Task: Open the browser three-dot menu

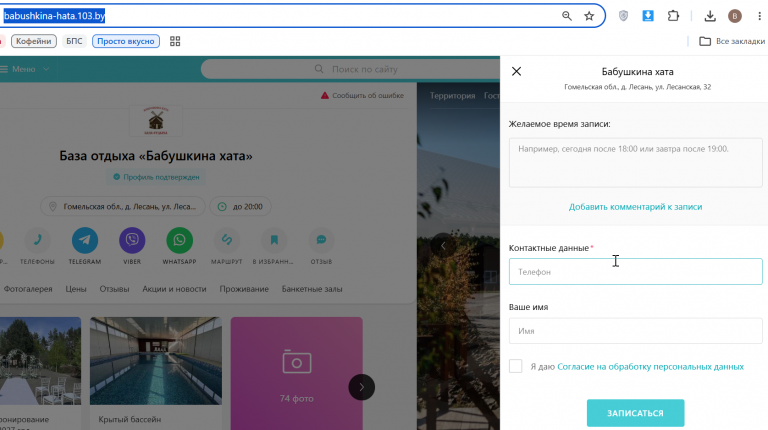Action: [760, 16]
